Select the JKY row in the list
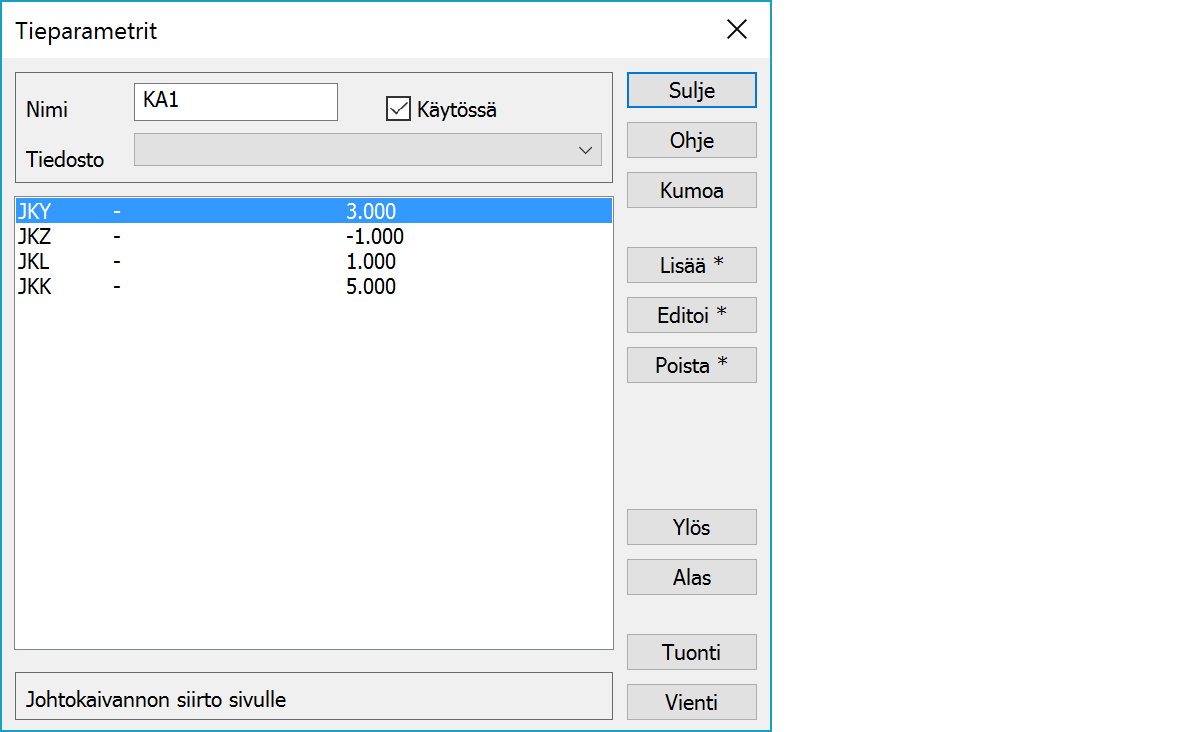1200x732 pixels. click(x=313, y=211)
